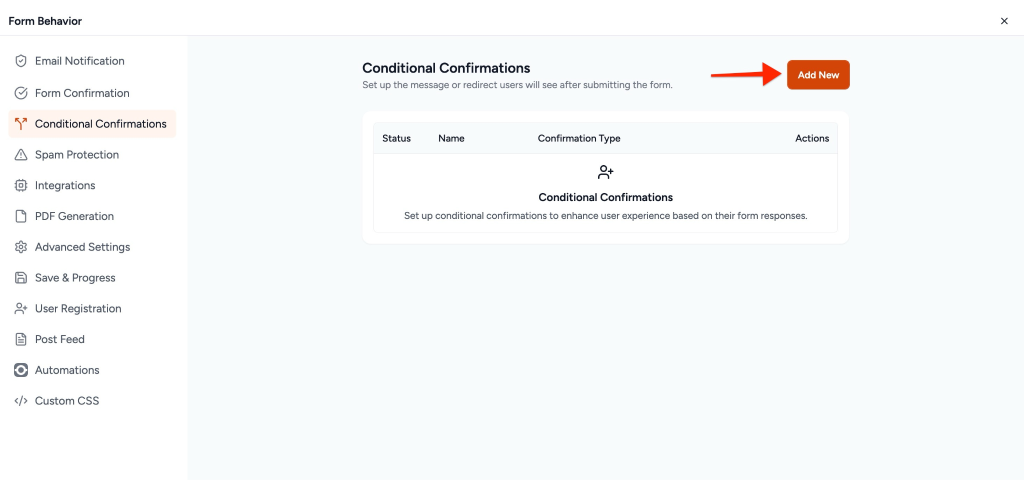Click the Email Notification shield icon
1024x480 pixels.
[x=21, y=61]
